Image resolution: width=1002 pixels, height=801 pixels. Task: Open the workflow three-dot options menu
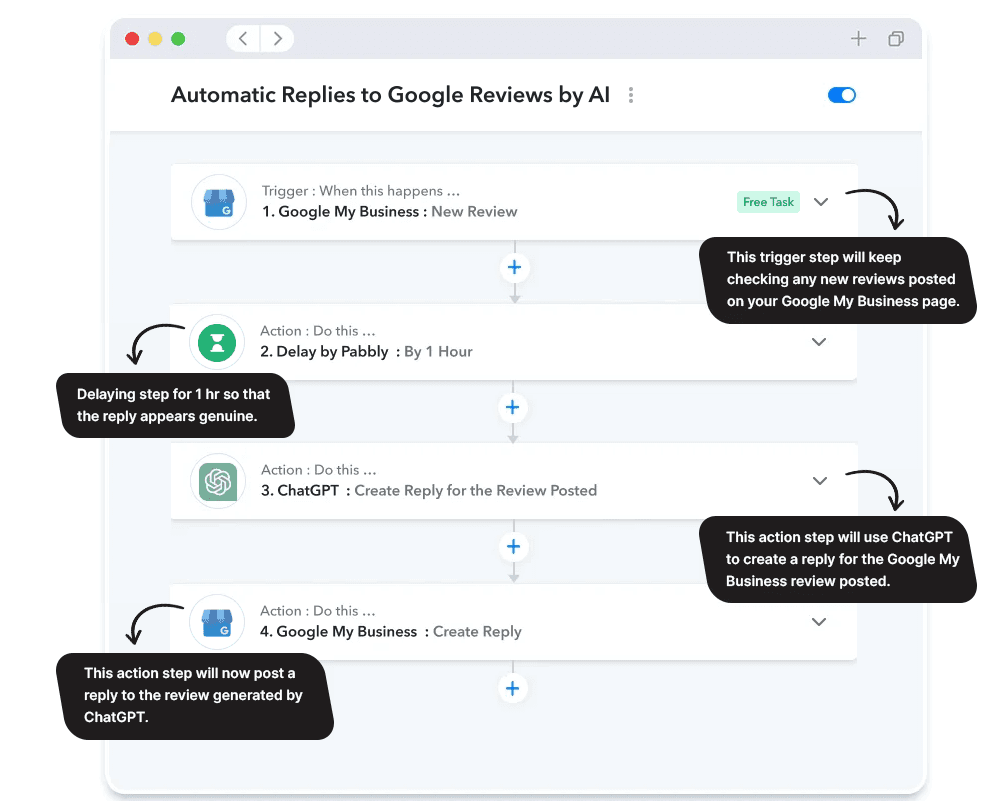631,95
